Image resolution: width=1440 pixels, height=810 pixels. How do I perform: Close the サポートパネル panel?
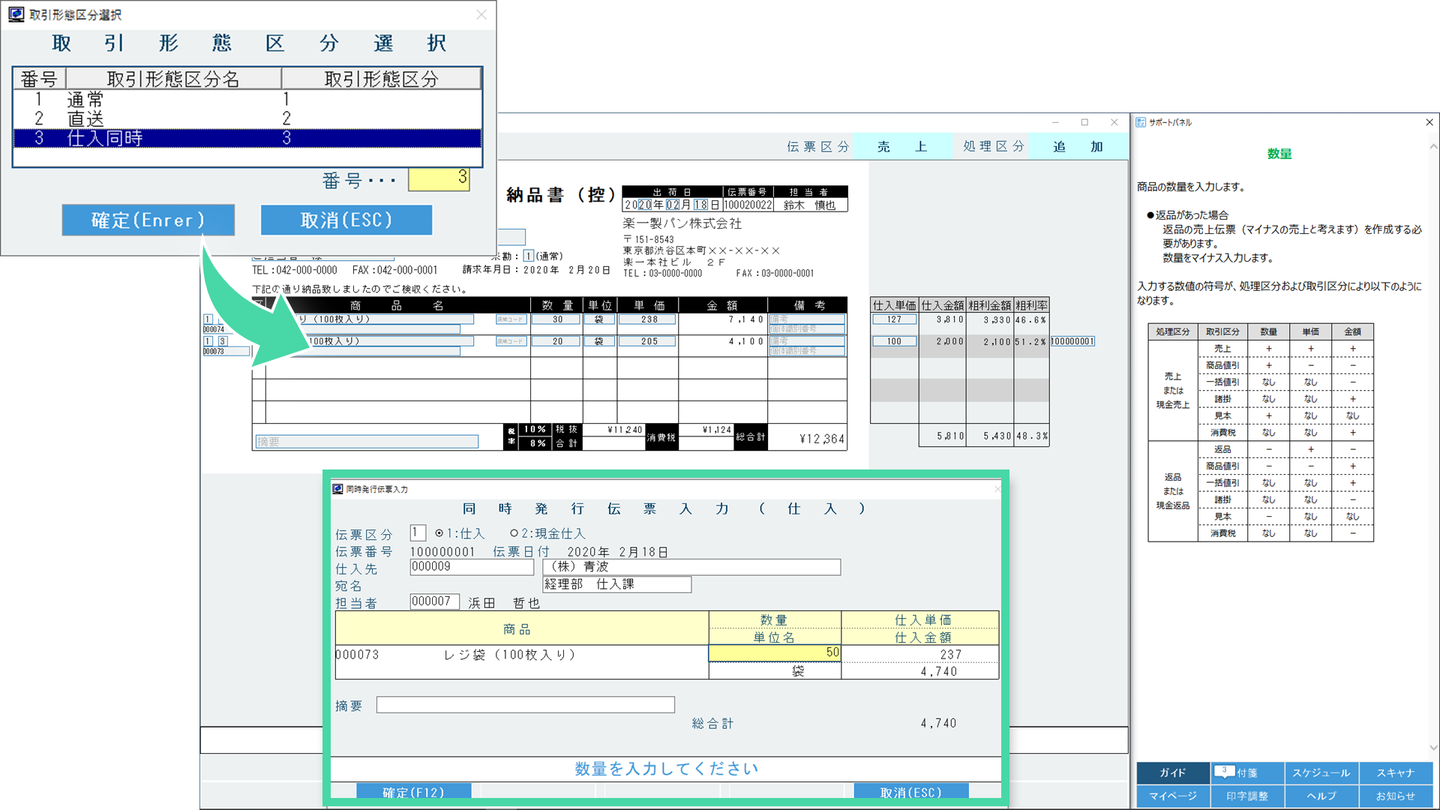(x=1429, y=122)
